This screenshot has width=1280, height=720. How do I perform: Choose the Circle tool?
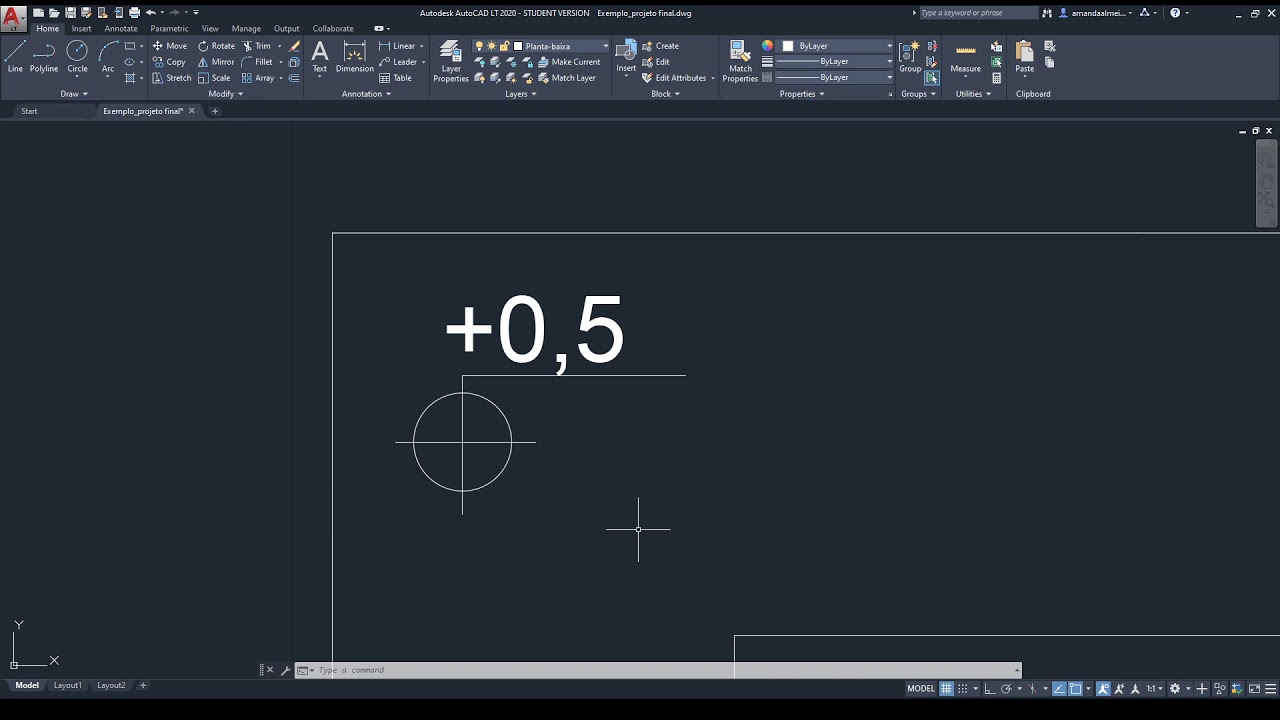77,57
